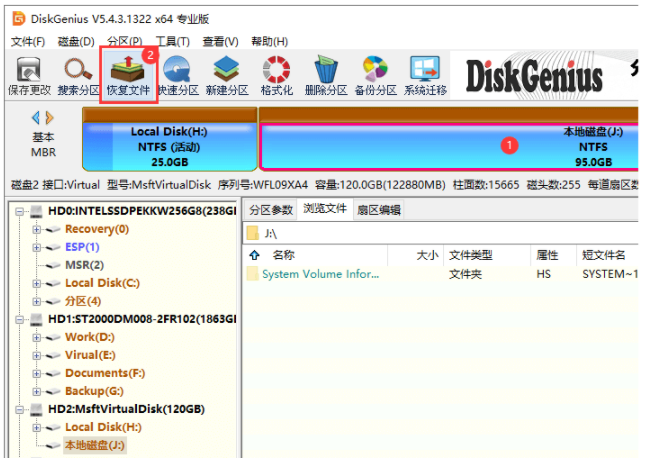Screen dimensions: 652x462
Task: Switch to the 浏览文件 tab
Action: (325, 209)
